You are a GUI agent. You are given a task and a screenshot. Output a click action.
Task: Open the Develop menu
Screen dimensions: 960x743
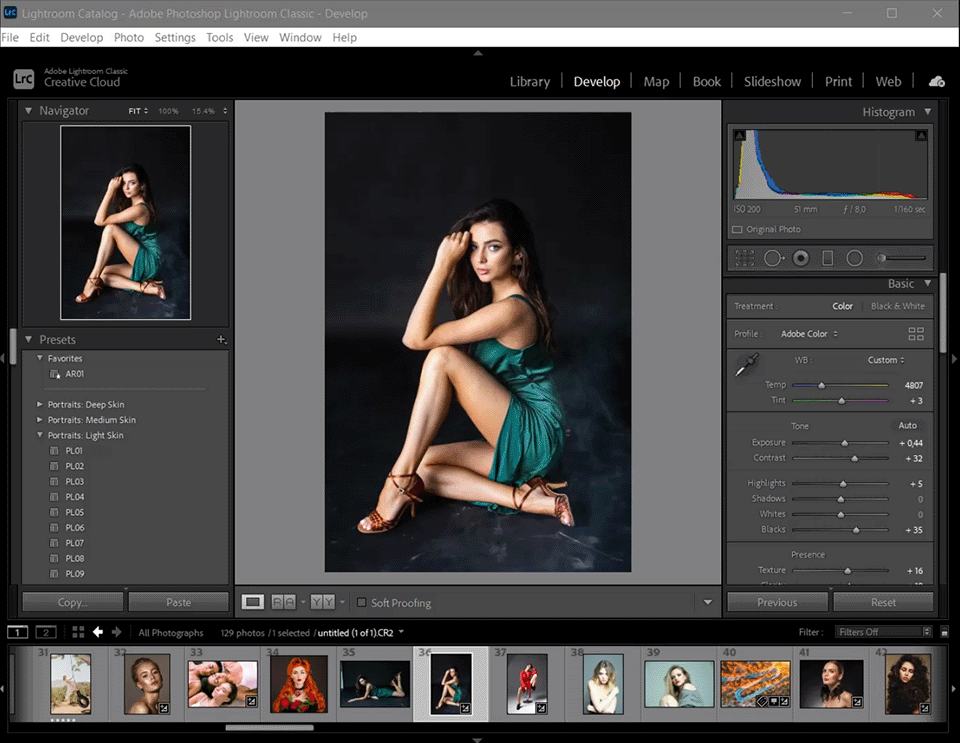point(81,37)
